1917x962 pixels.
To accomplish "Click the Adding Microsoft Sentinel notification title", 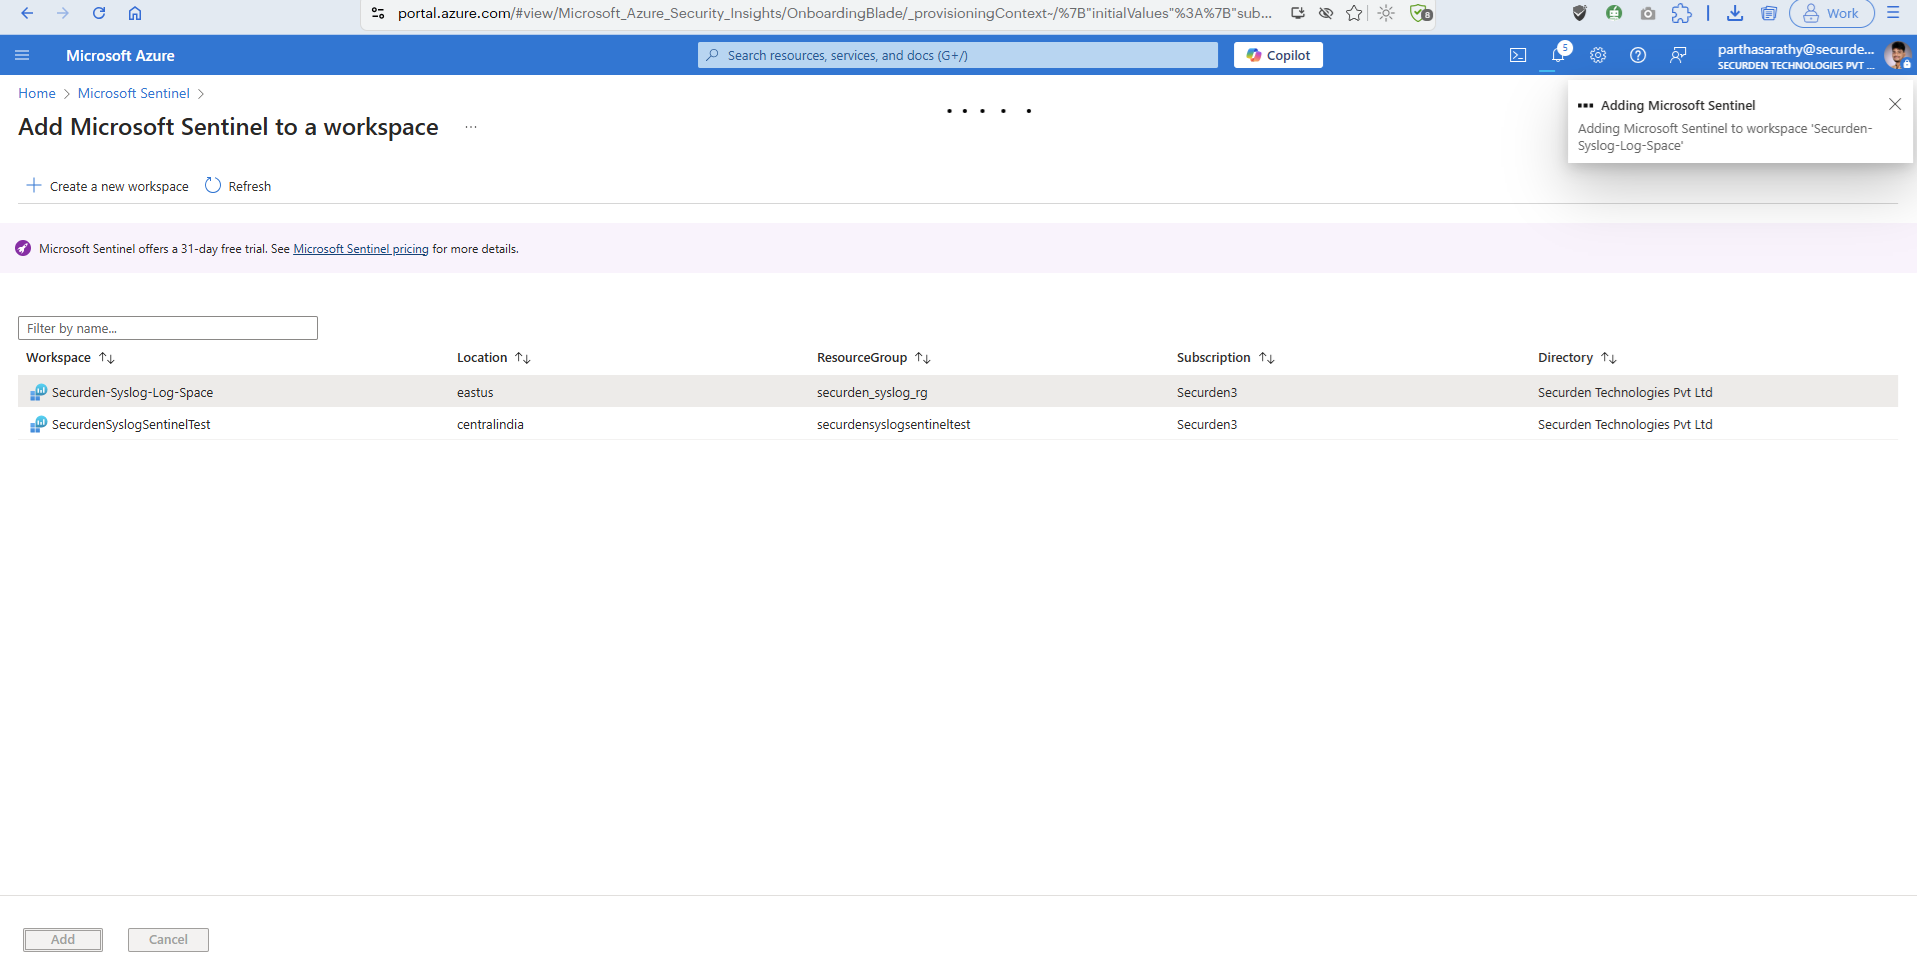I will coord(1677,105).
